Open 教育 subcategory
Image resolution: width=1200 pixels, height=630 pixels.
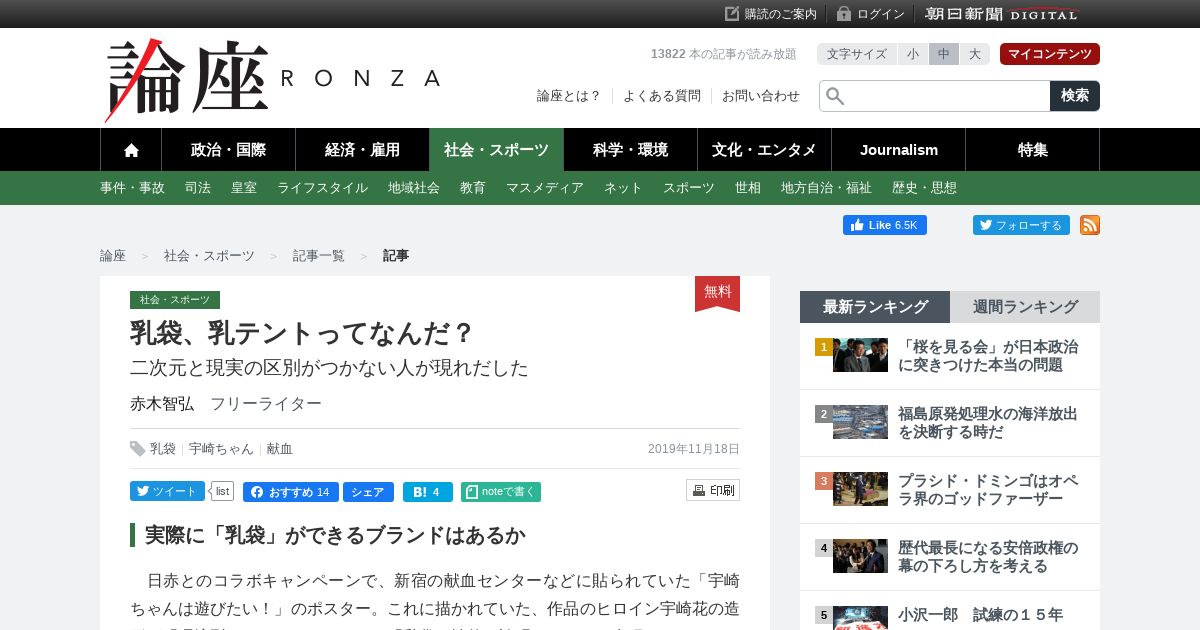pos(473,188)
